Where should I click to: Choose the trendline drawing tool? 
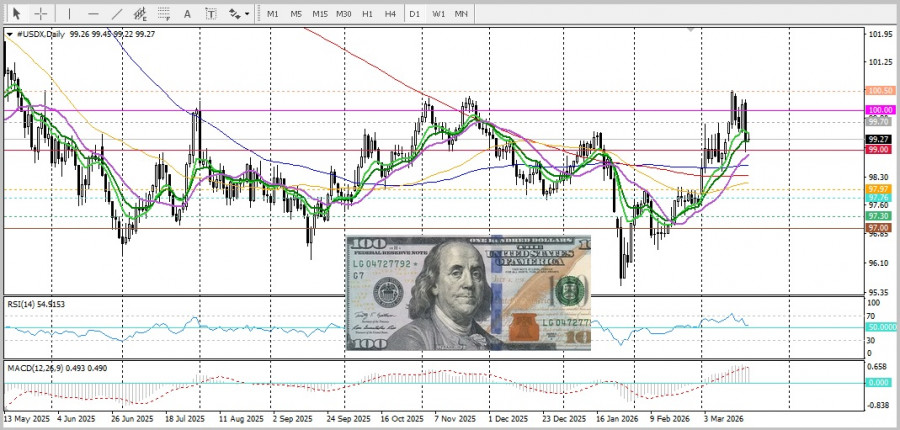click(x=117, y=13)
